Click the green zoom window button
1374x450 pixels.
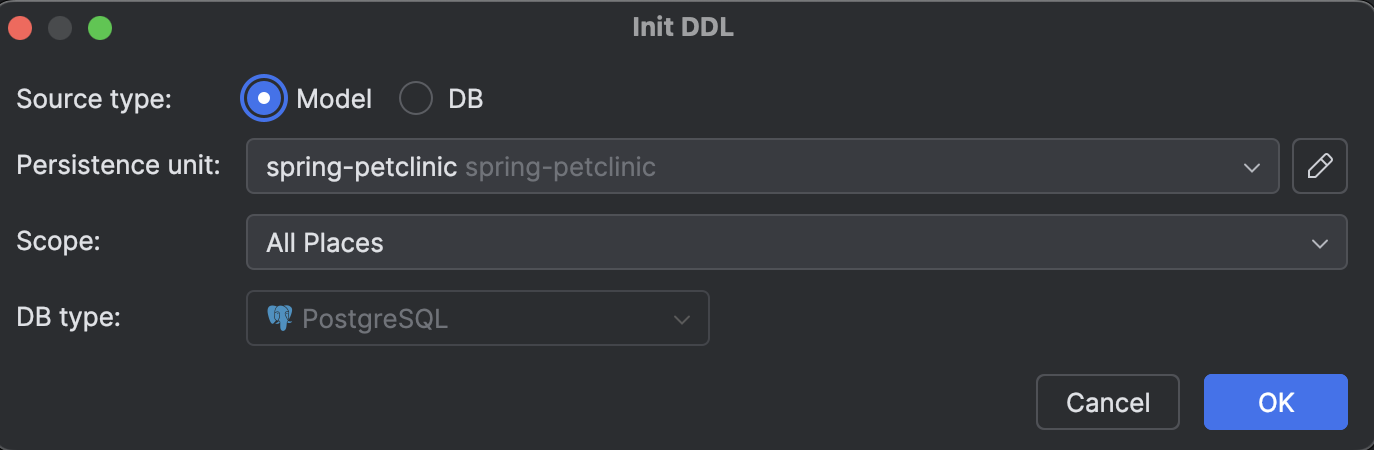point(100,28)
